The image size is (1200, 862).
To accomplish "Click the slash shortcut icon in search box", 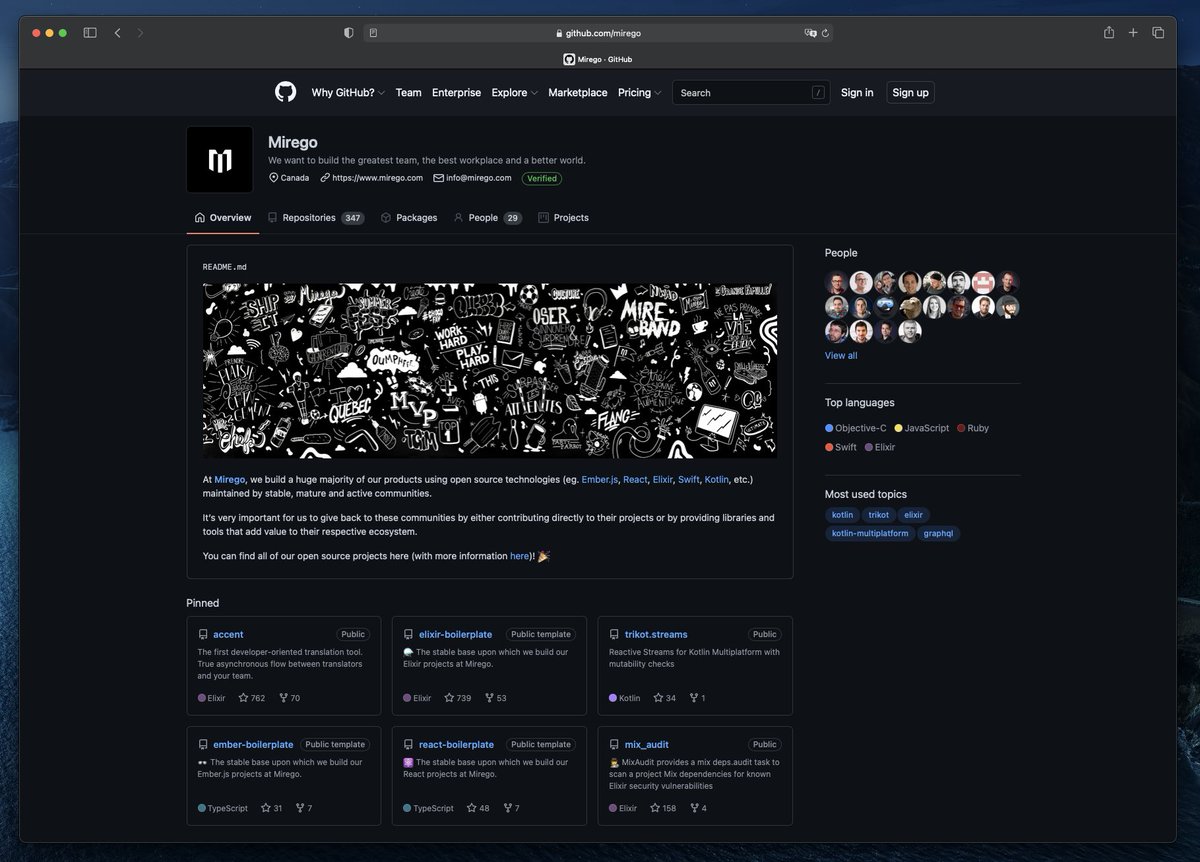I will (818, 93).
